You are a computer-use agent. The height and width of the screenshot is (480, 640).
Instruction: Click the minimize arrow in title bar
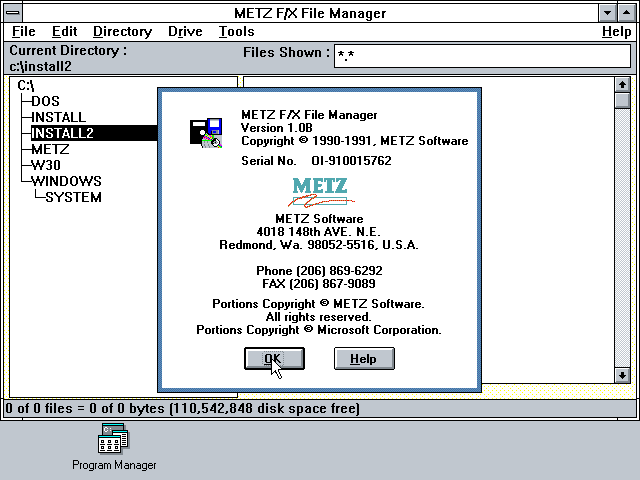[607, 13]
